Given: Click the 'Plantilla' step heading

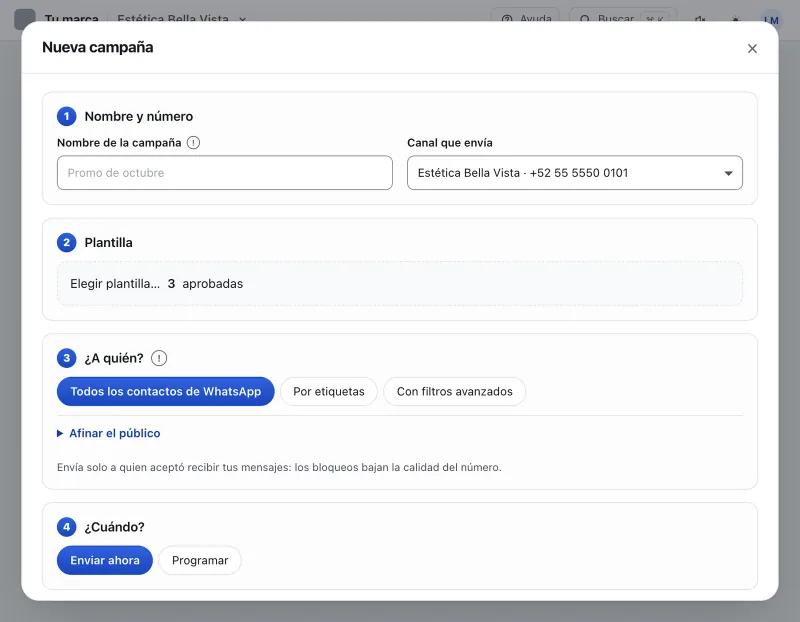Looking at the screenshot, I should tap(109, 242).
